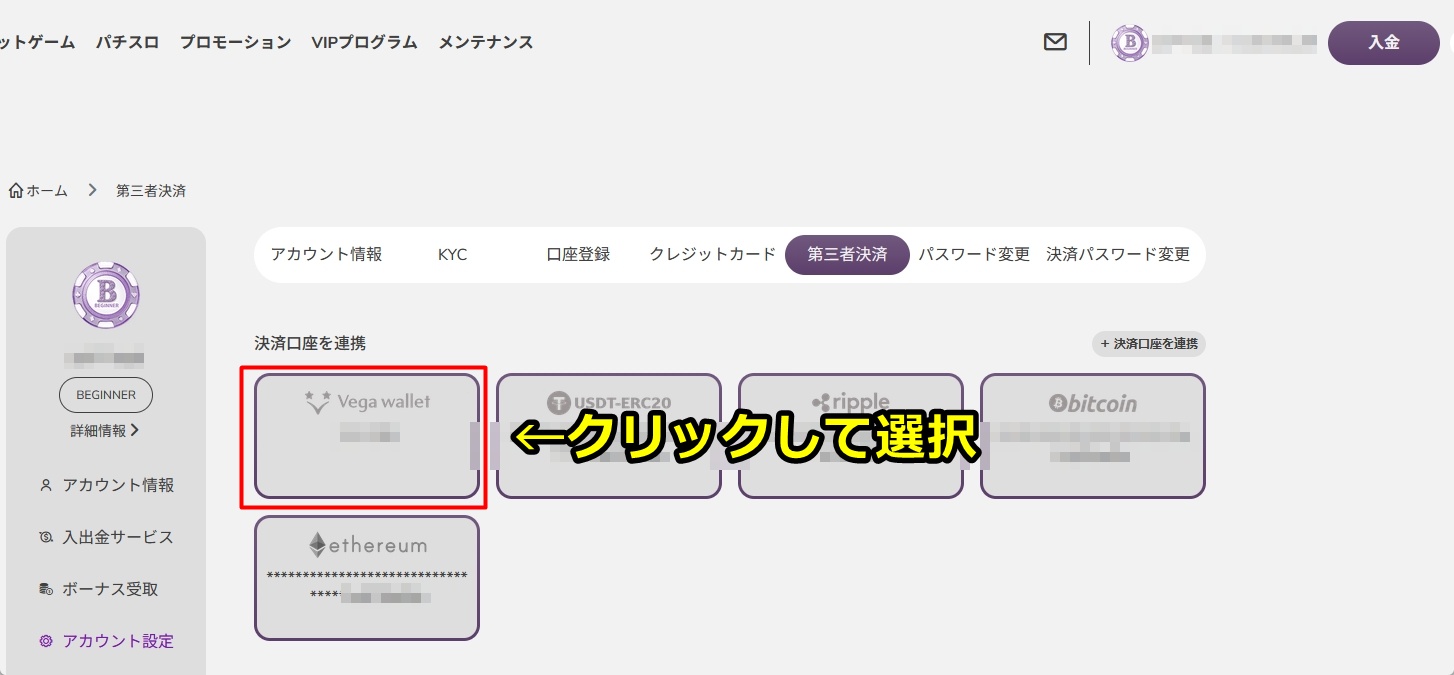
Task: Switch to the アカウント情報 tab
Action: pos(326,254)
